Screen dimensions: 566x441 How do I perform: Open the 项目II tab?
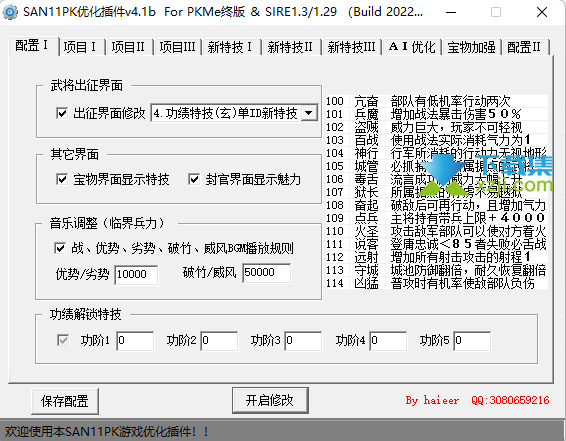(x=129, y=47)
